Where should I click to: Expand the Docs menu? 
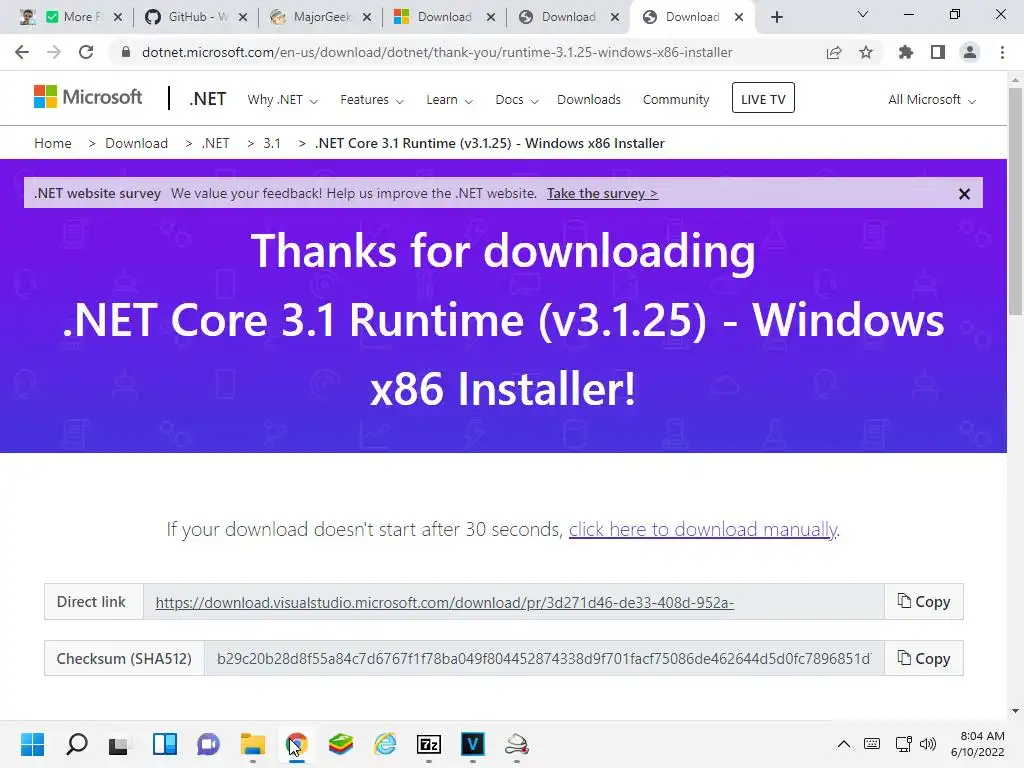click(x=517, y=100)
